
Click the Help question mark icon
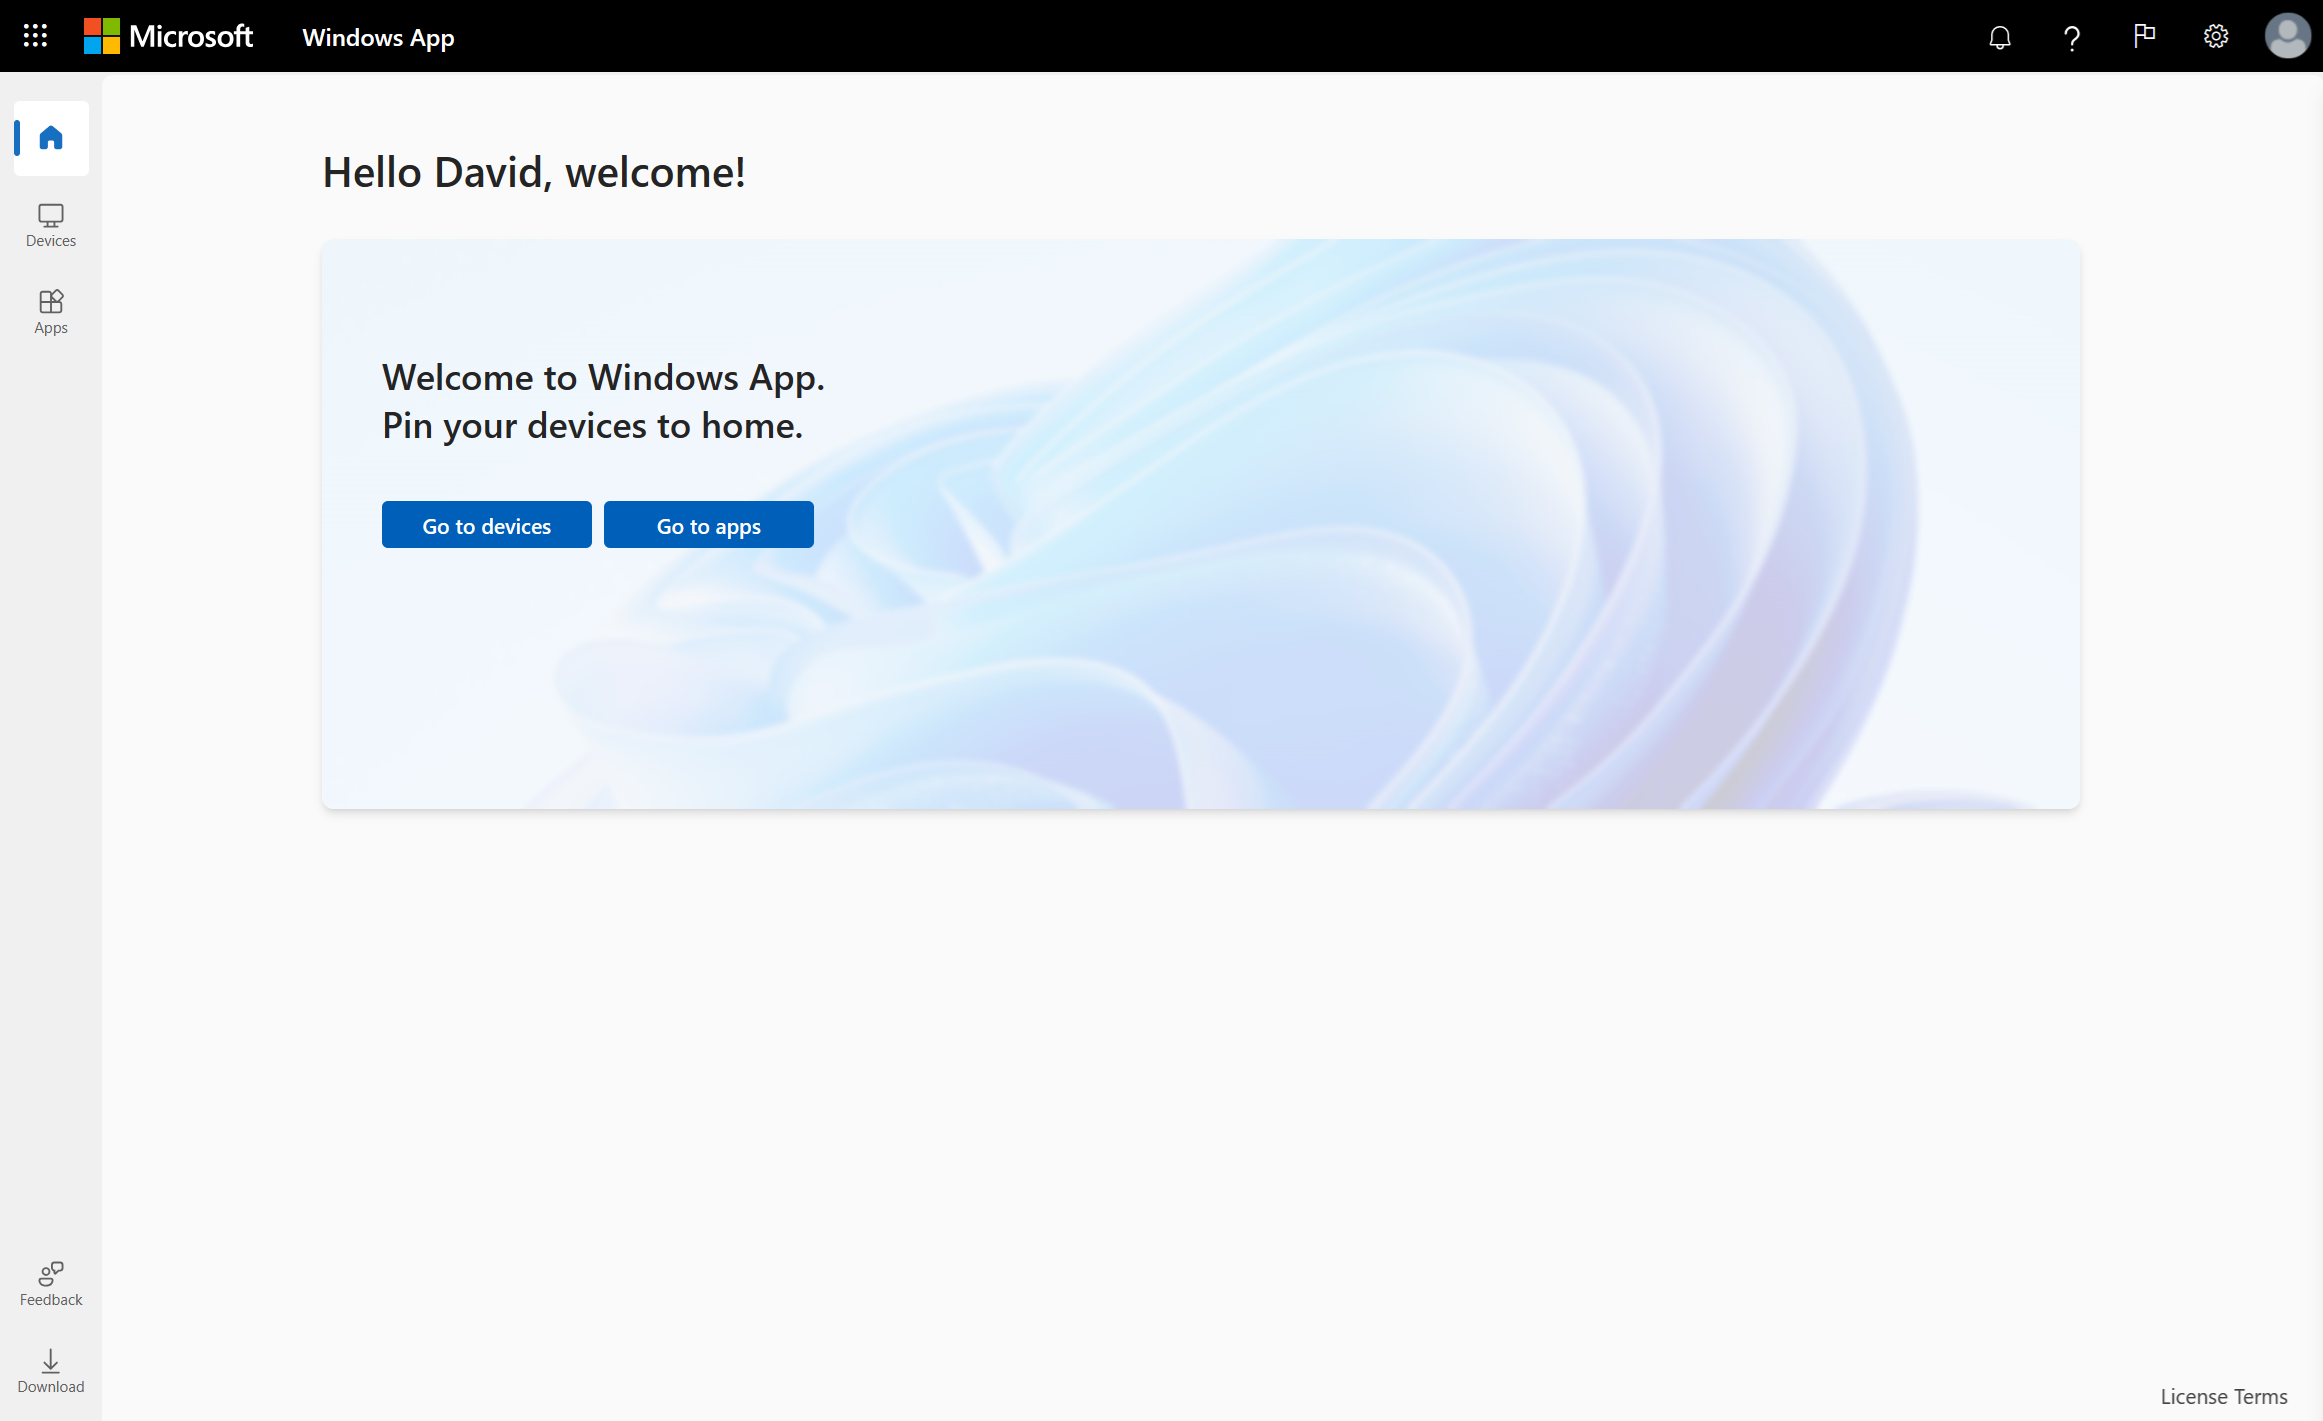2071,35
